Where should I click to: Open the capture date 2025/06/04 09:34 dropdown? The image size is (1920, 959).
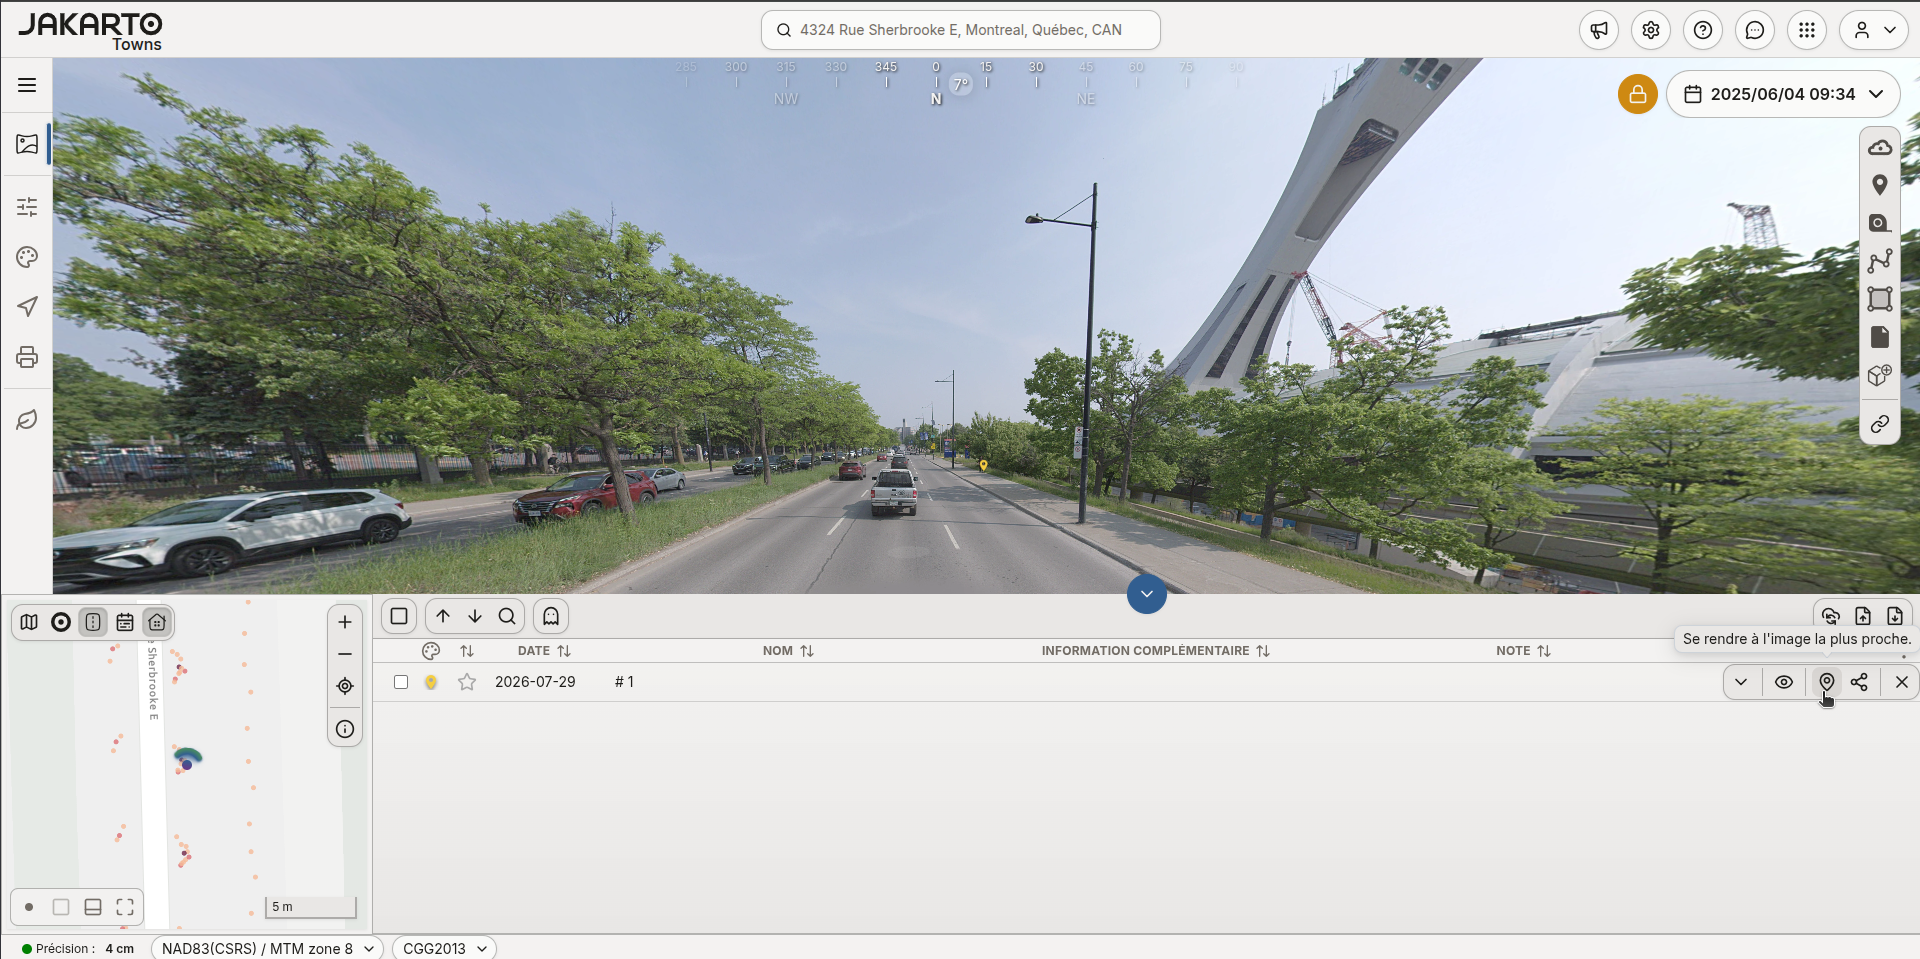(x=1783, y=94)
